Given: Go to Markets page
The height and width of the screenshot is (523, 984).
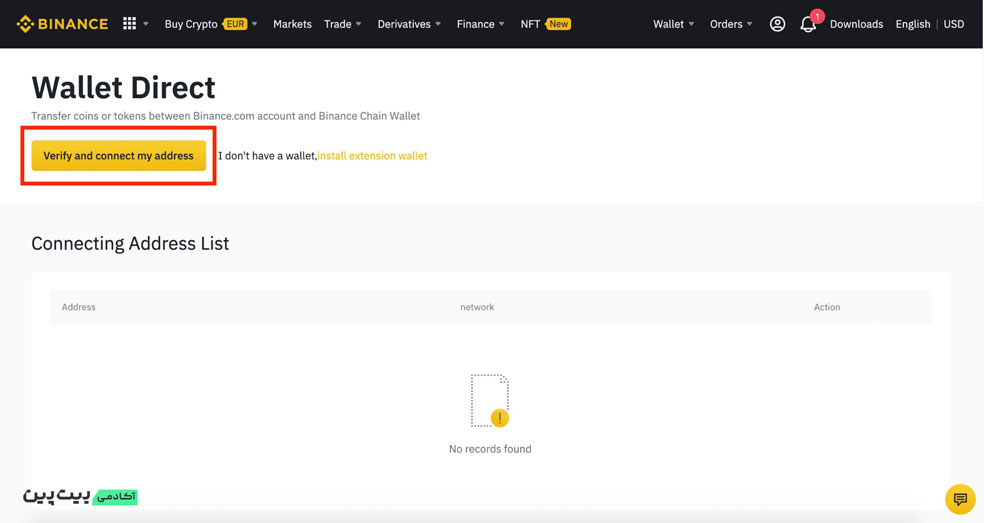Looking at the screenshot, I should [x=292, y=24].
